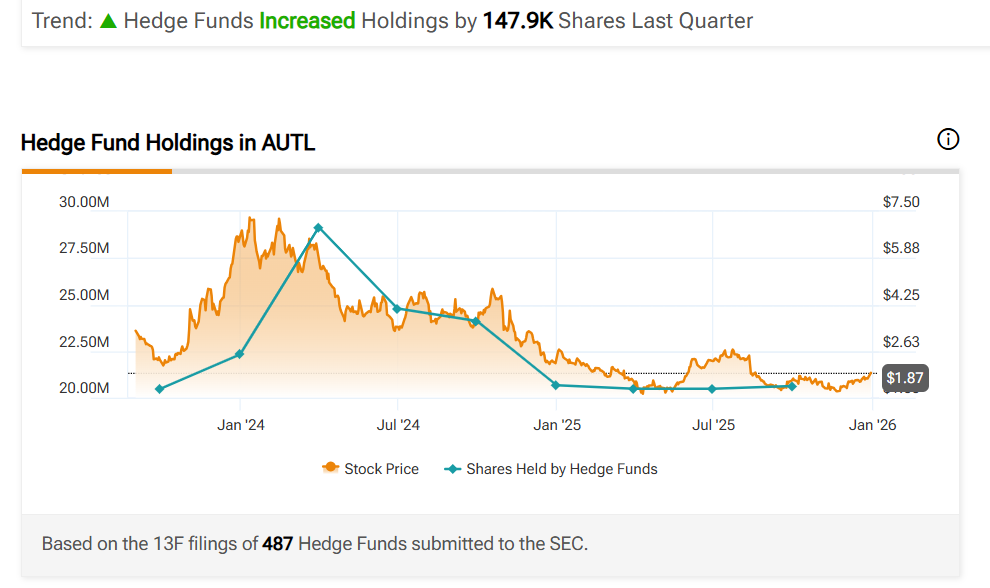
Task: Select teal data point above Jan '24
Action: (x=240, y=354)
